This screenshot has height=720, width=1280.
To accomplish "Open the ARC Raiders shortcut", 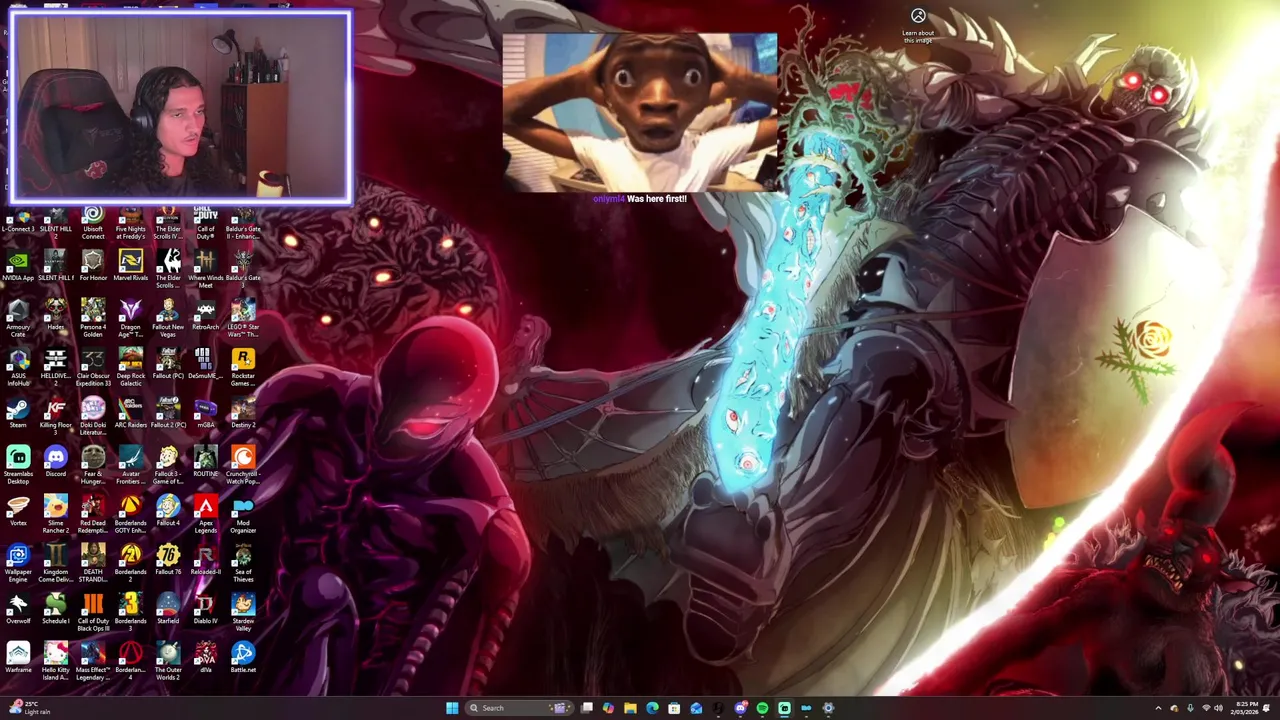I will (130, 414).
